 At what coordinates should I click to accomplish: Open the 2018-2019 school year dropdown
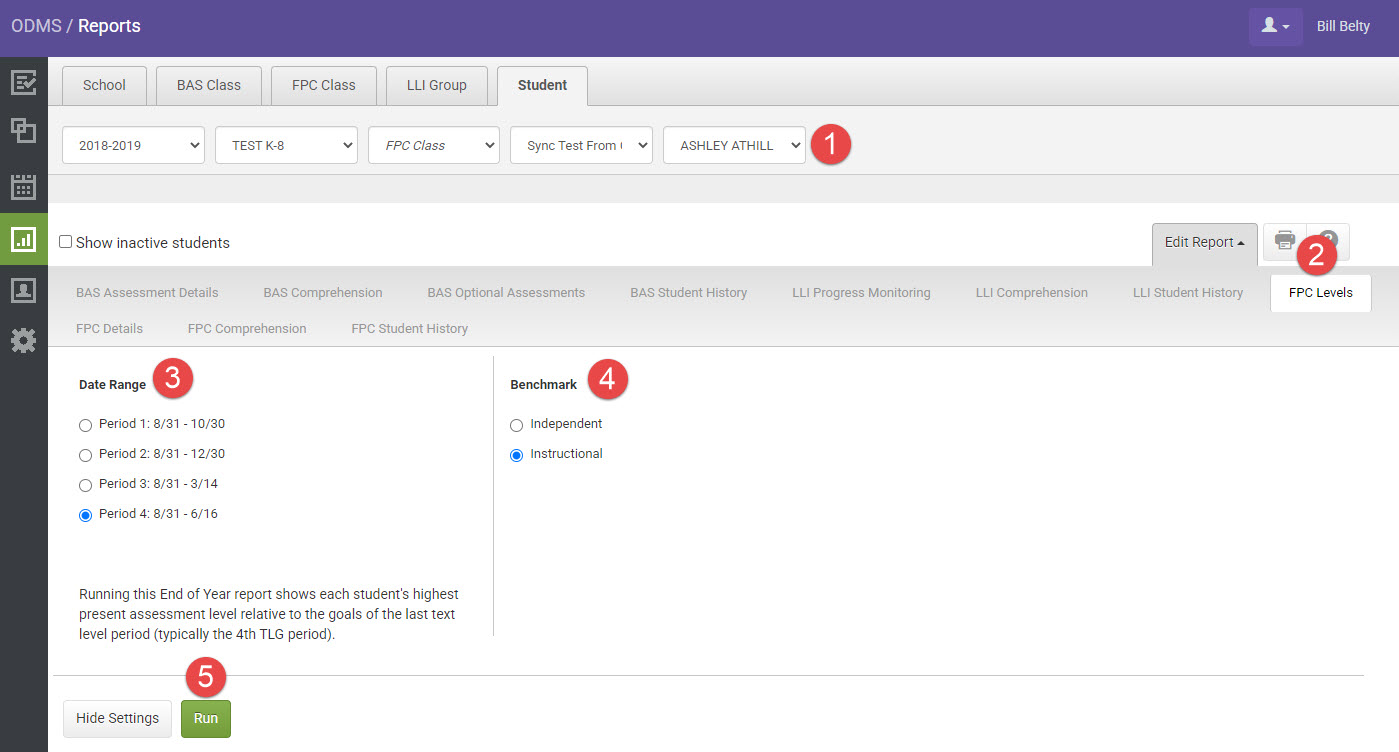click(x=133, y=145)
